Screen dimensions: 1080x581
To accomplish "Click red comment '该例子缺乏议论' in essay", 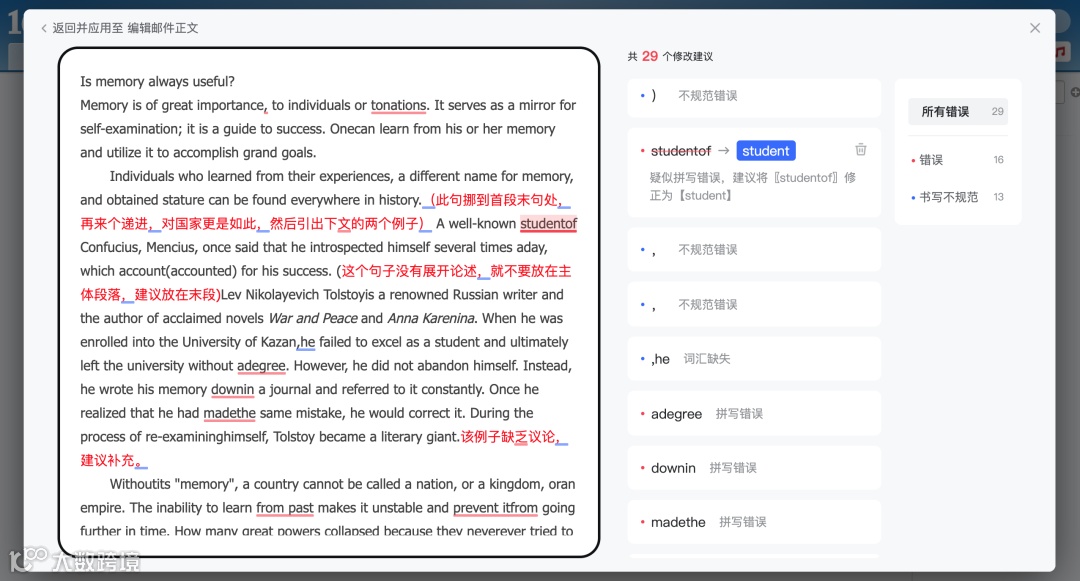I will pyautogui.click(x=508, y=437).
